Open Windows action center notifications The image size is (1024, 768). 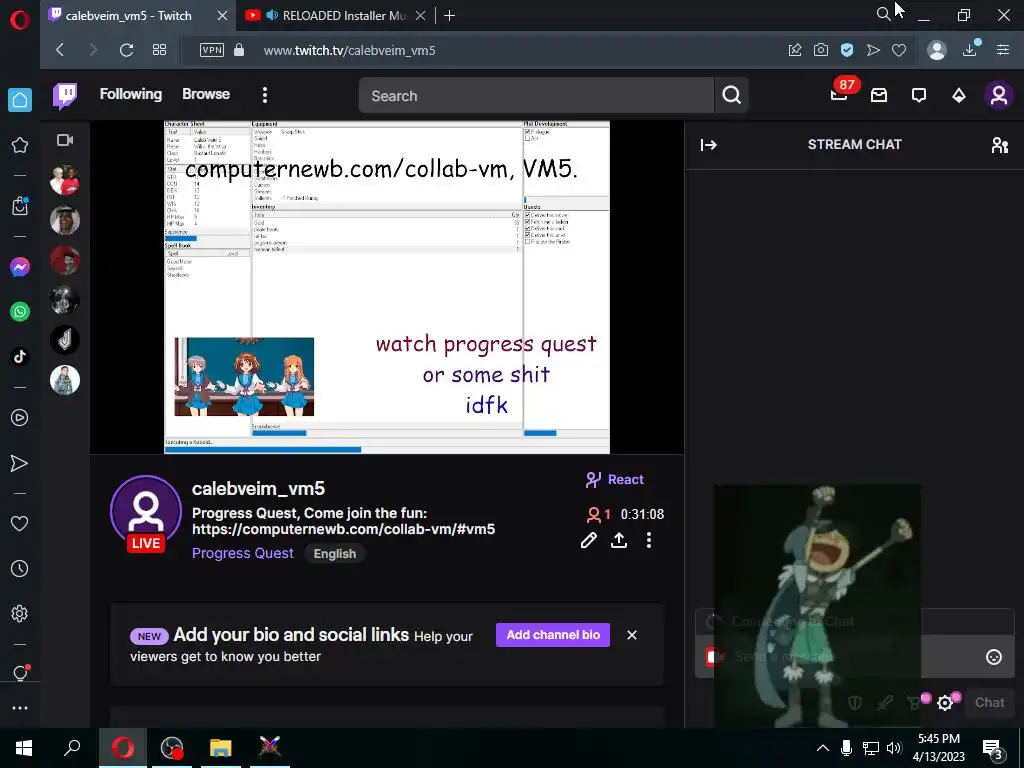click(x=993, y=750)
